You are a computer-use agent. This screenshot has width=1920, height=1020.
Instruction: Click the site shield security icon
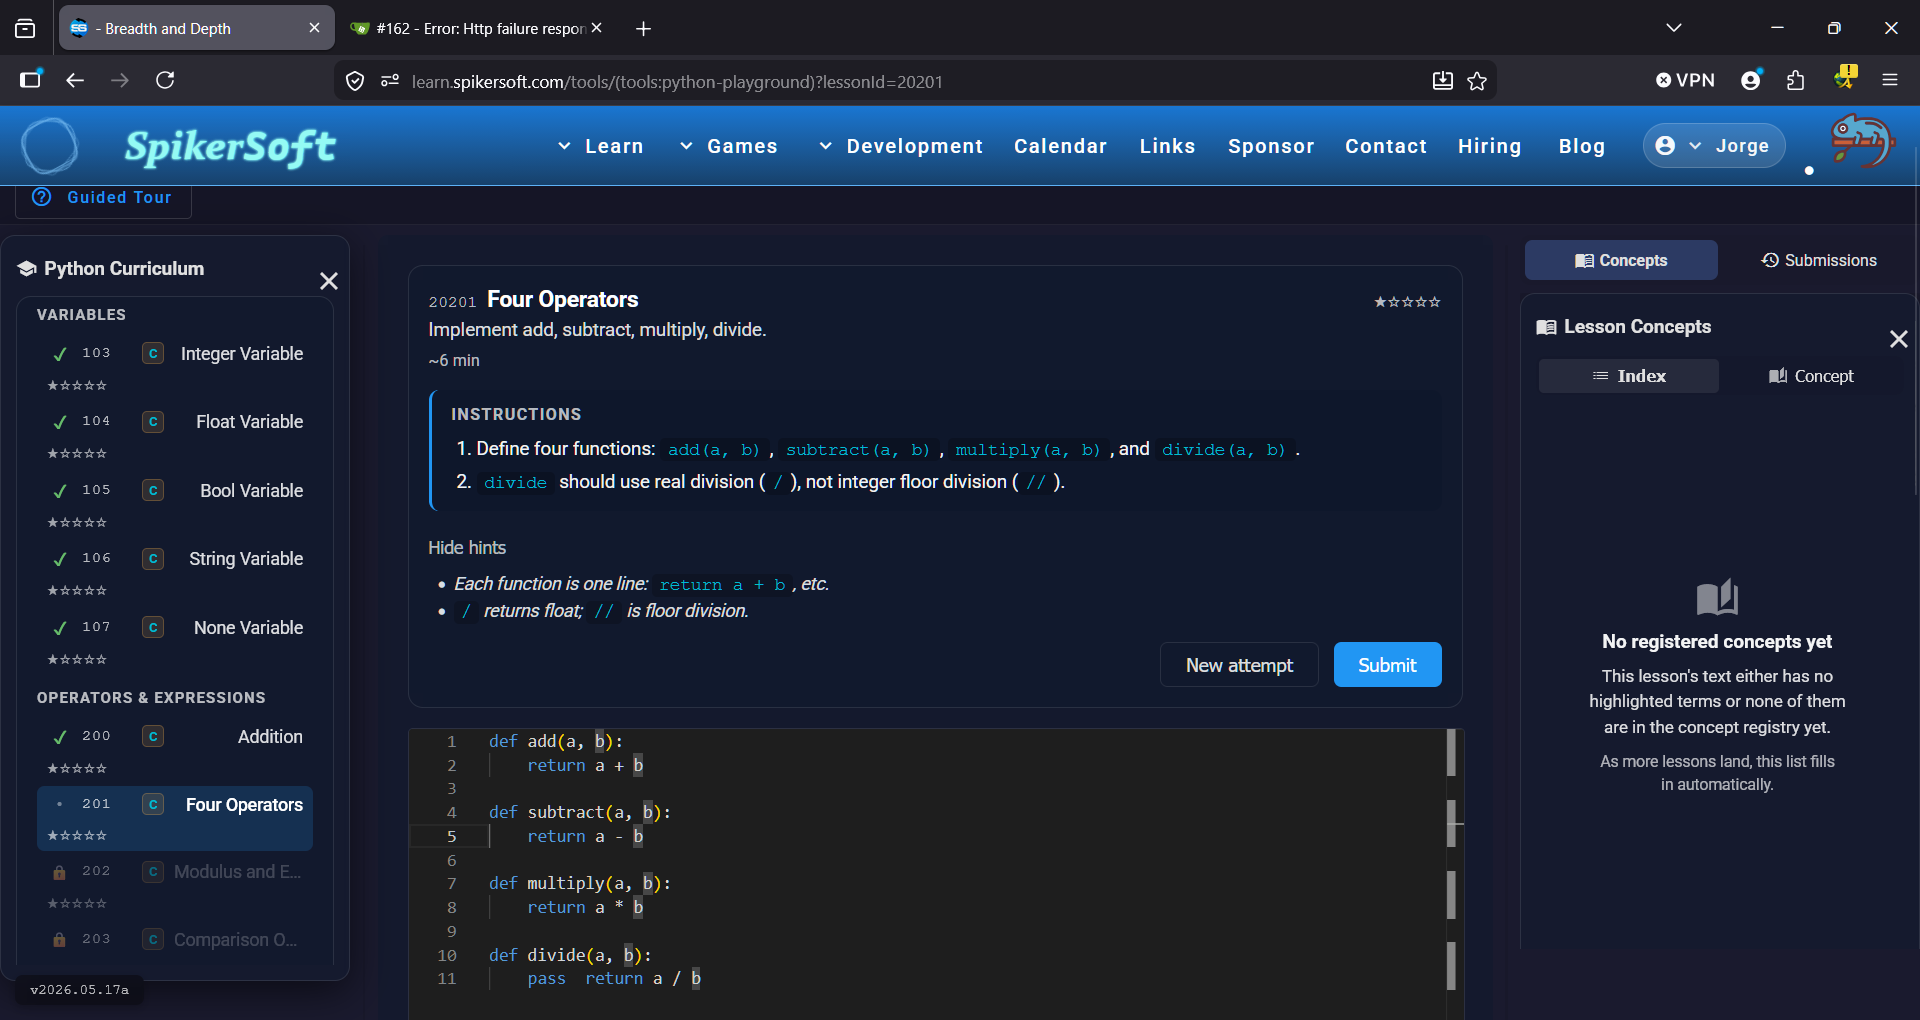tap(355, 81)
